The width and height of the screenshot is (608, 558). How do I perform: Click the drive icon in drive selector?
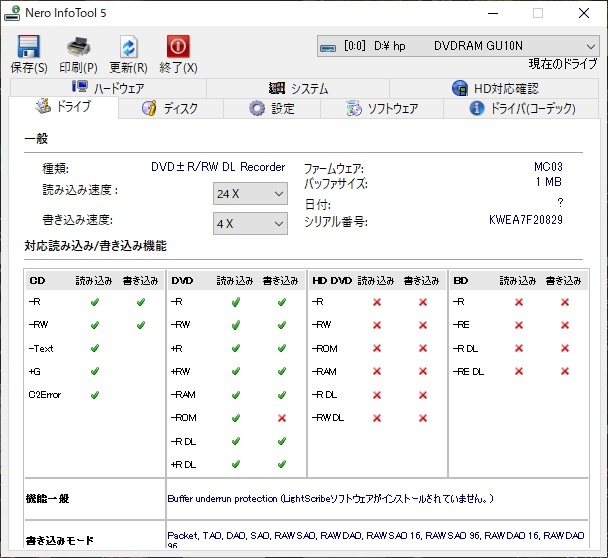click(328, 47)
